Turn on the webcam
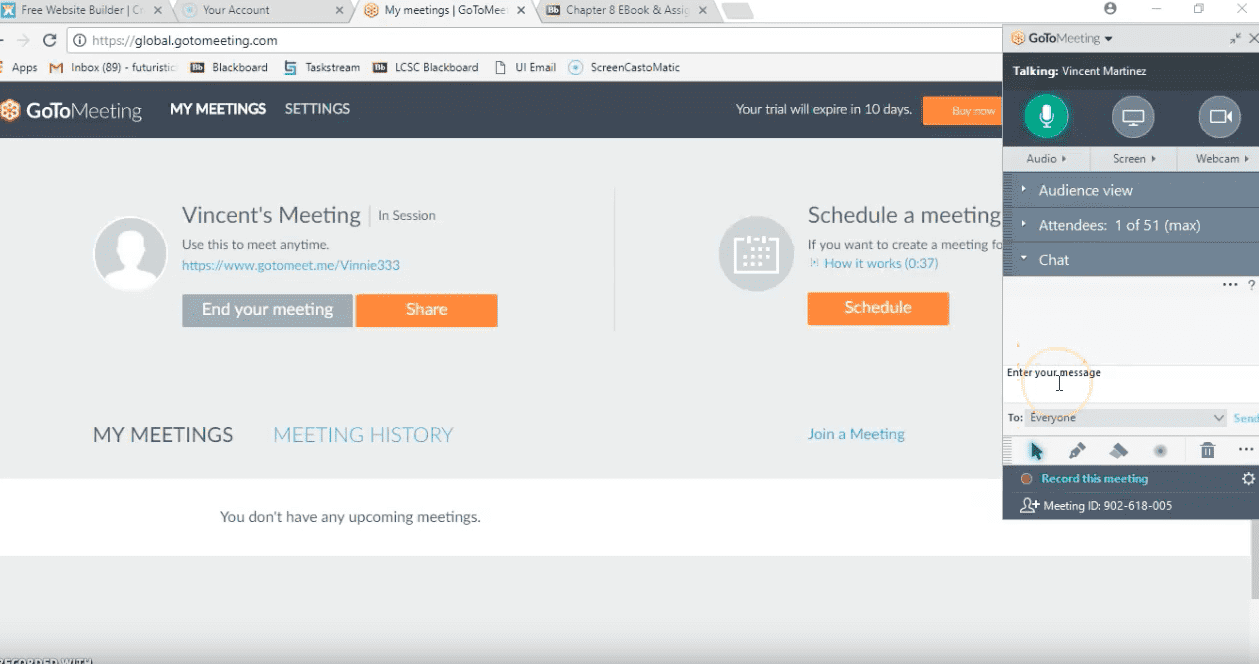This screenshot has height=664, width=1259. click(x=1219, y=116)
